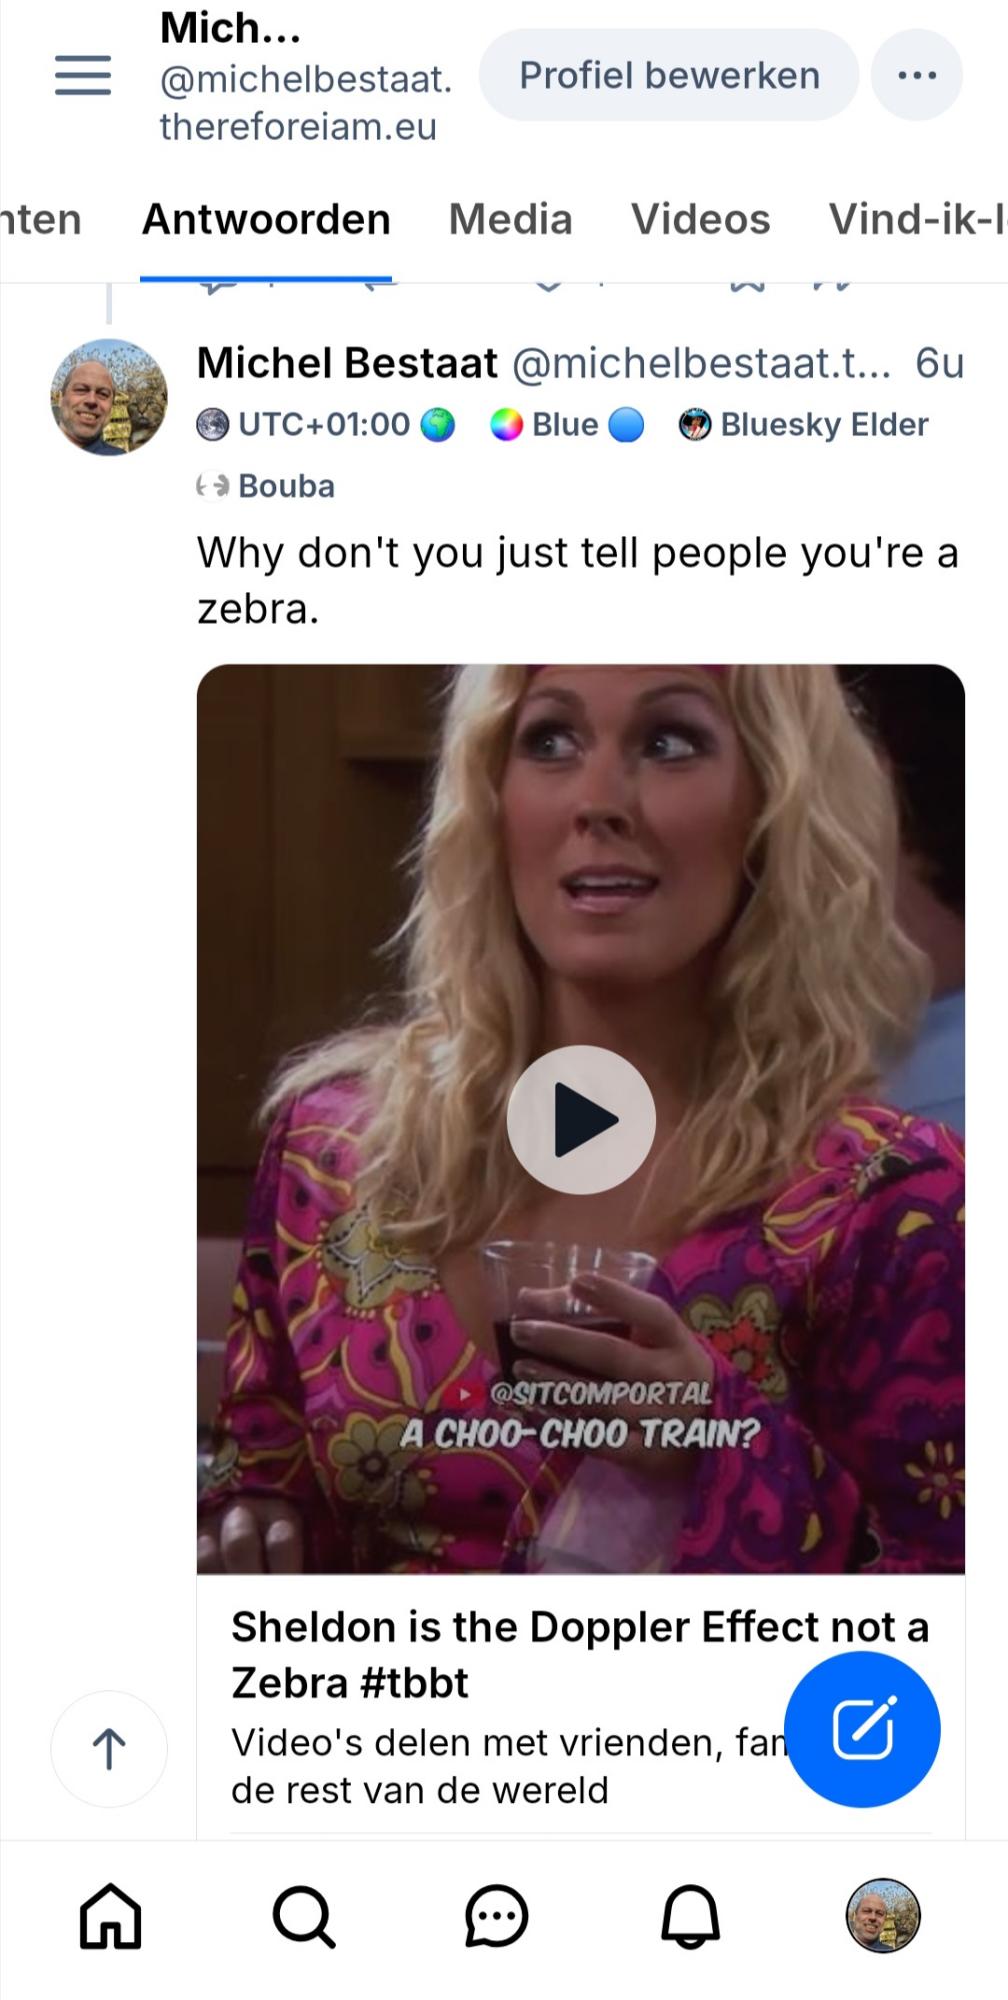Tap the scroll-to-top arrow button
Viewport: 1008px width, 2000px height.
109,1749
